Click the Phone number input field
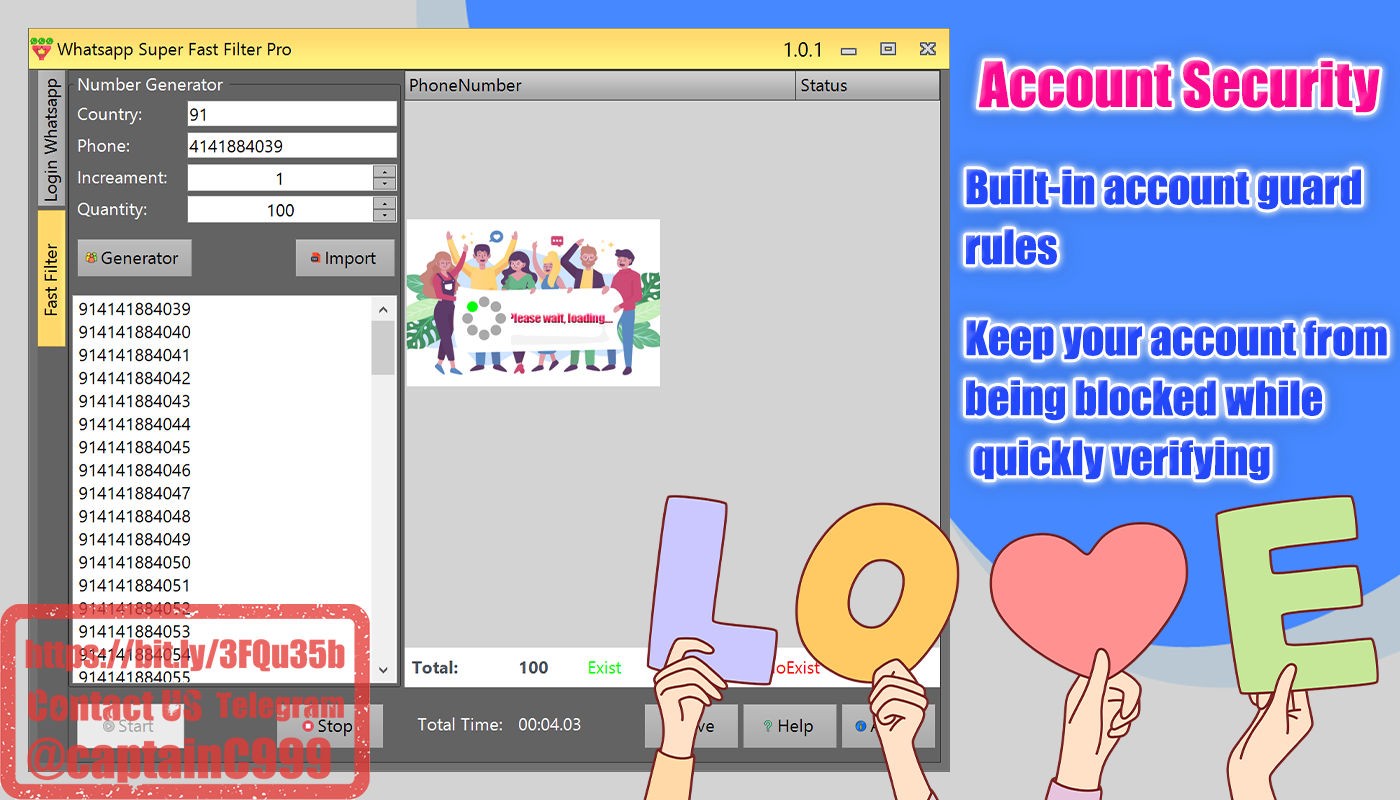The width and height of the screenshot is (1400, 800). pos(292,146)
